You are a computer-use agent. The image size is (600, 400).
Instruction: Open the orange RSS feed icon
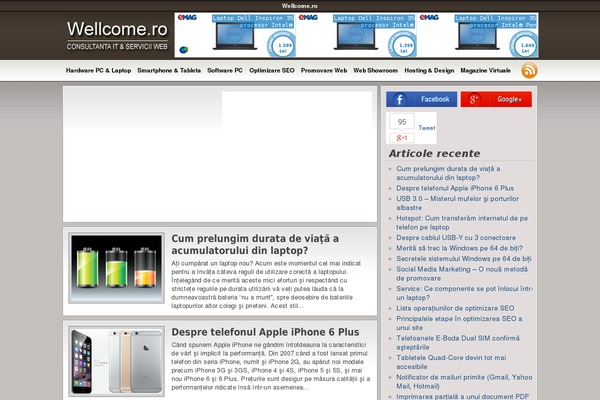[529, 70]
